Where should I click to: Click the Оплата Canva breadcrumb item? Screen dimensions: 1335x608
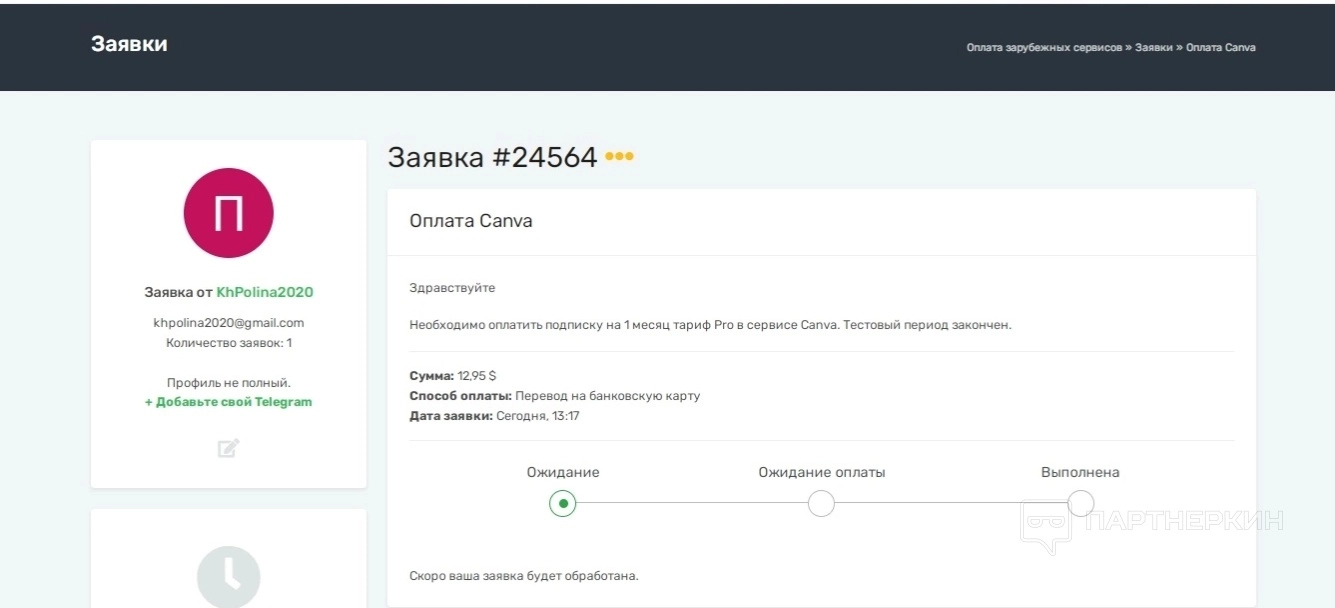(x=1221, y=47)
